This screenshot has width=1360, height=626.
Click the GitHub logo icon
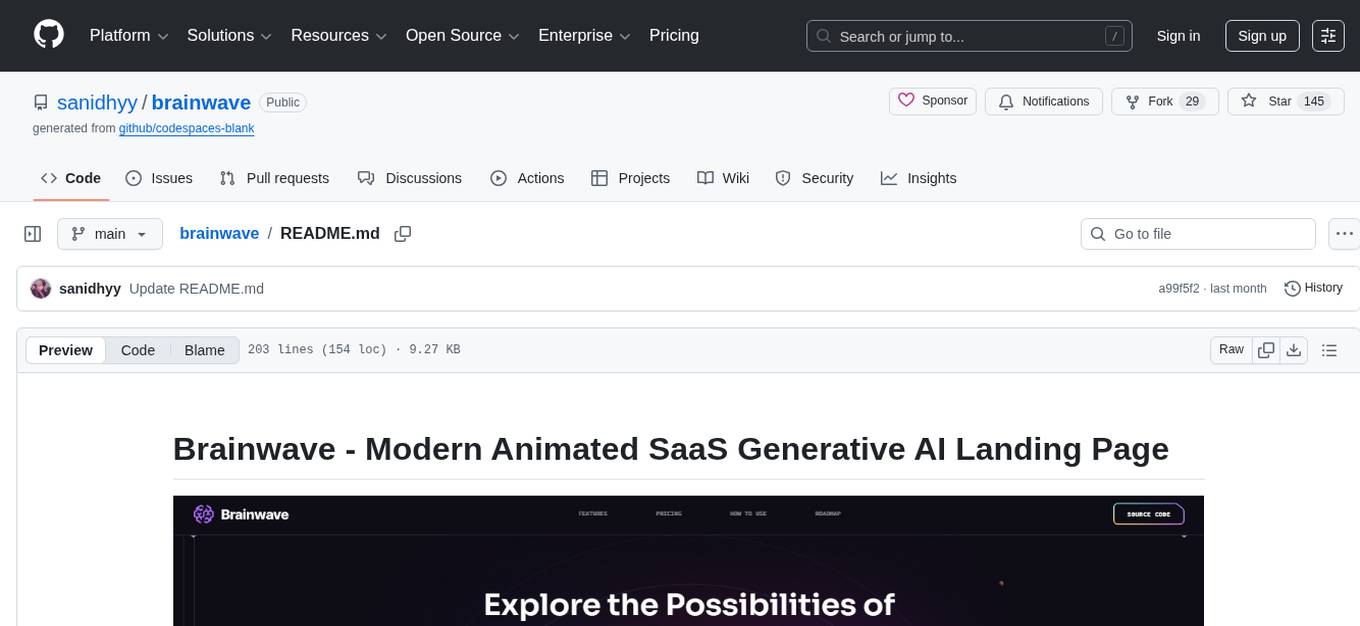pyautogui.click(x=49, y=35)
